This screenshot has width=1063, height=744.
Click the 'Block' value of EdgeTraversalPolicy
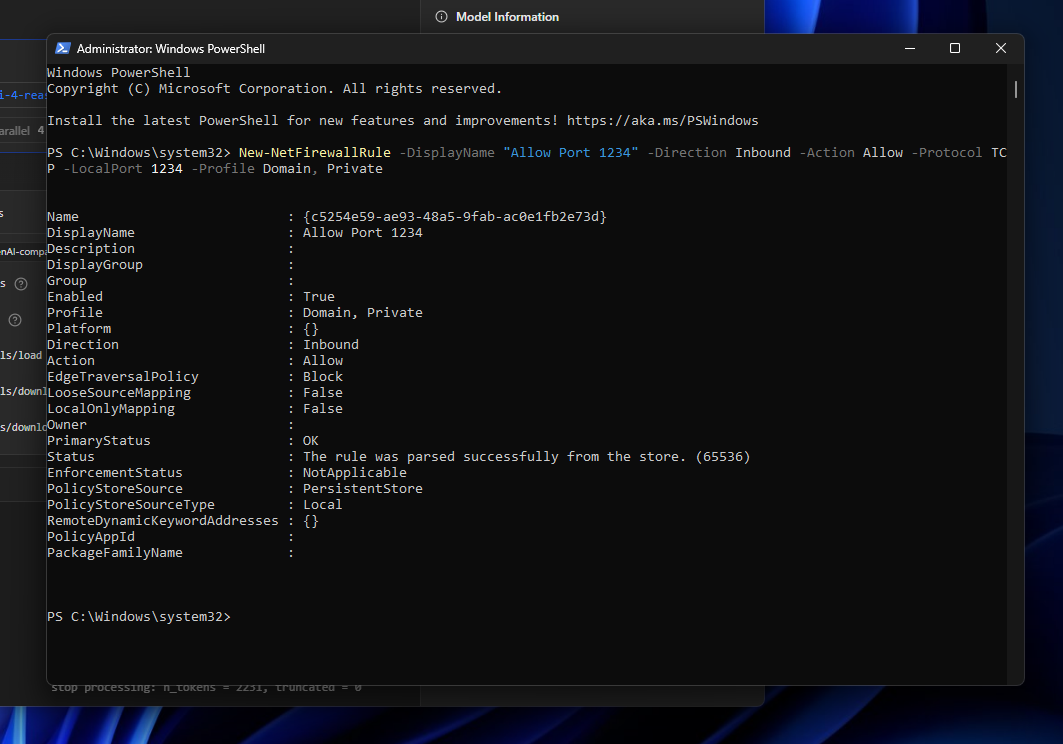[x=323, y=376]
